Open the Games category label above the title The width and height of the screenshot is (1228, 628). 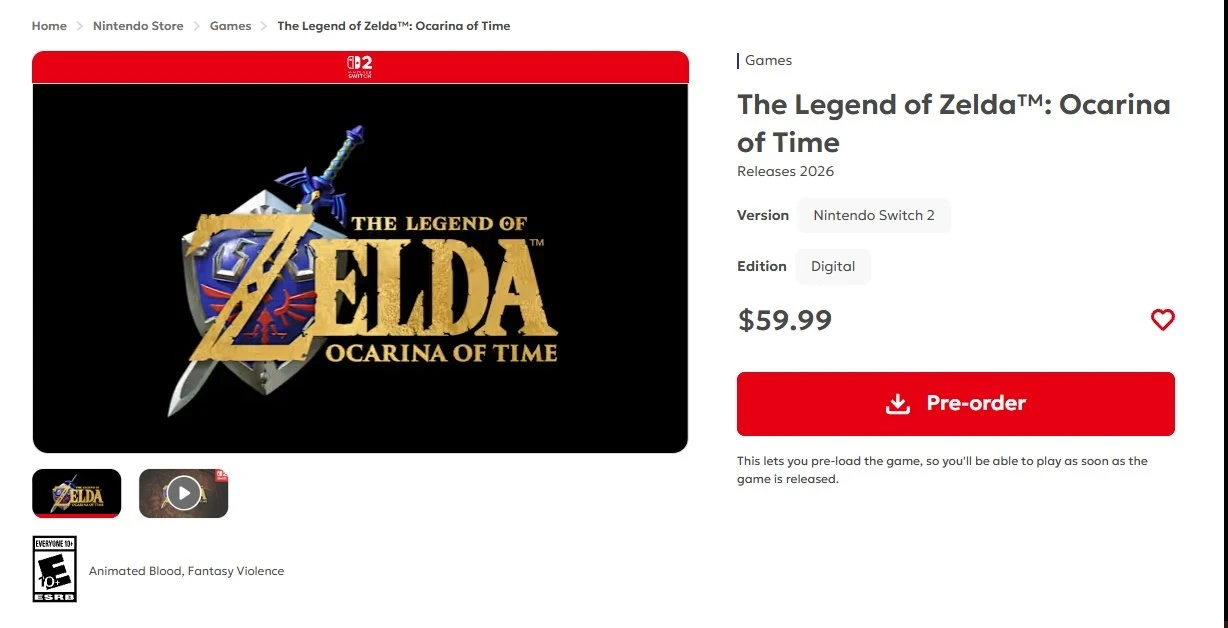pyautogui.click(x=768, y=61)
